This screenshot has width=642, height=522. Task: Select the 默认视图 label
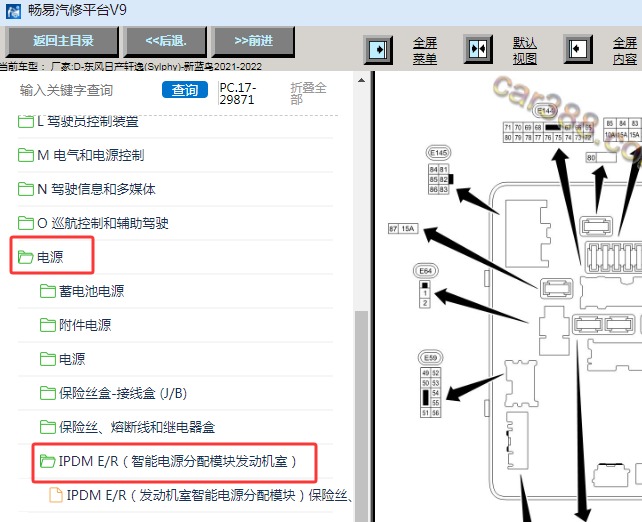coord(525,50)
